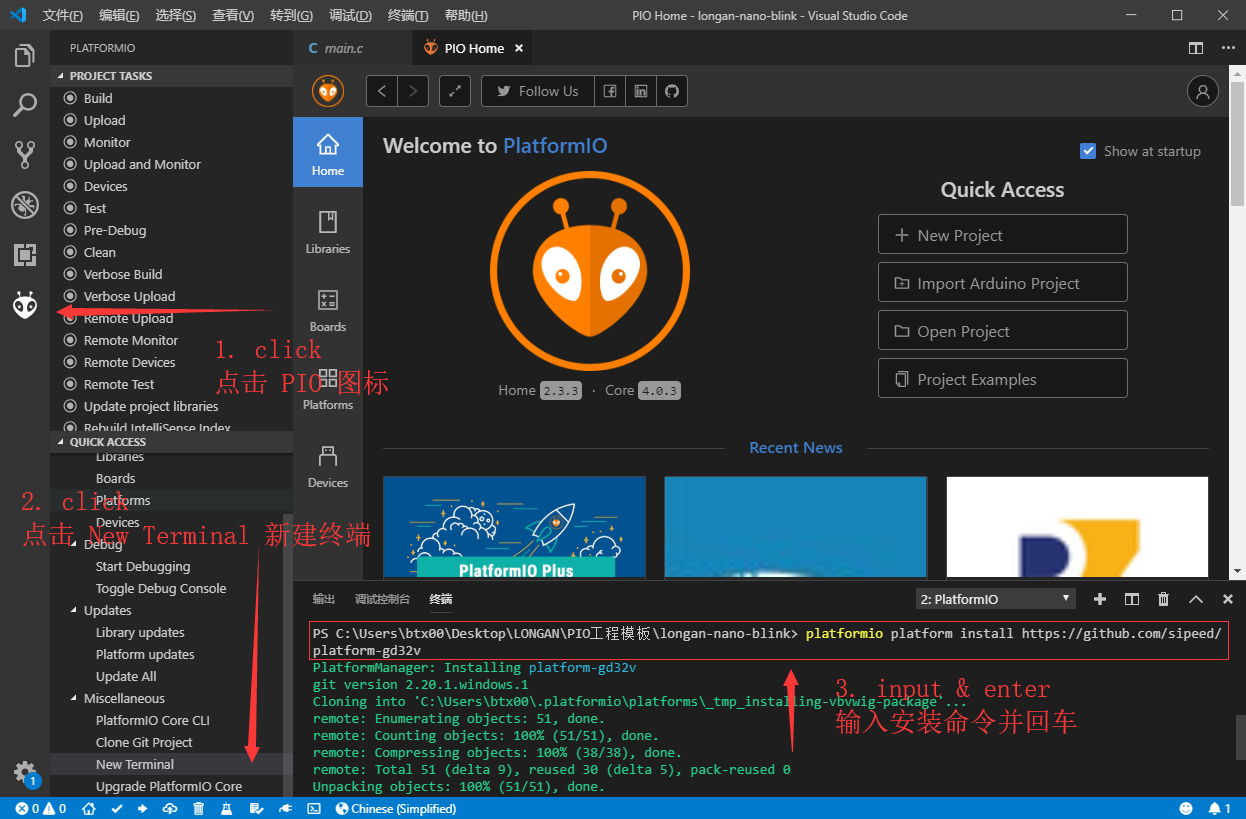Open the Manage gear in activity bar
This screenshot has width=1246, height=819.
click(25, 772)
